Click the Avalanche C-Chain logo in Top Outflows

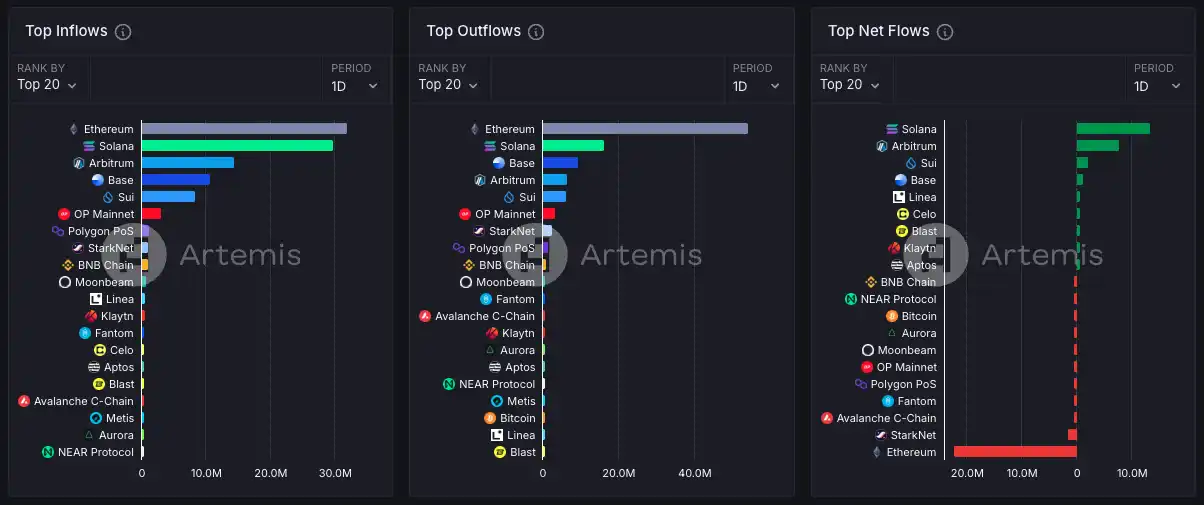click(x=425, y=316)
